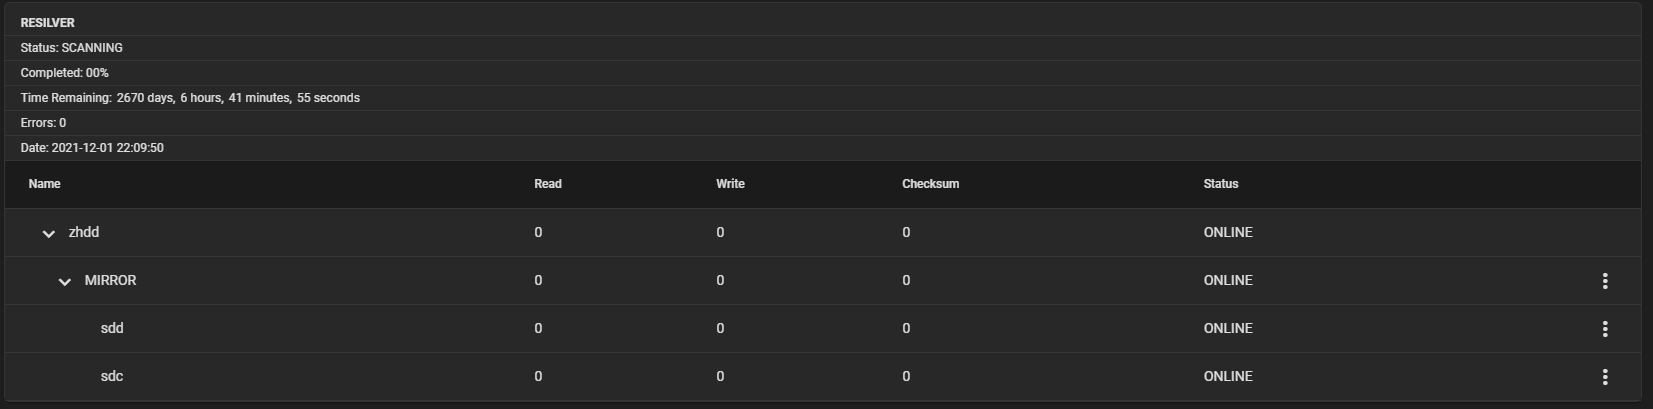Select the sdd disk entry
The image size is (1653, 409).
tap(112, 328)
